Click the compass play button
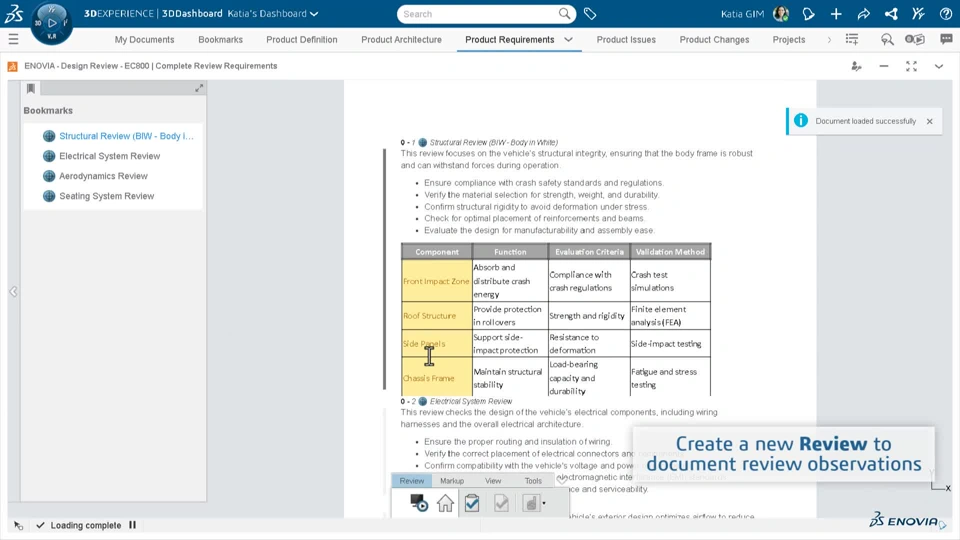The height and width of the screenshot is (540, 960). coord(52,23)
